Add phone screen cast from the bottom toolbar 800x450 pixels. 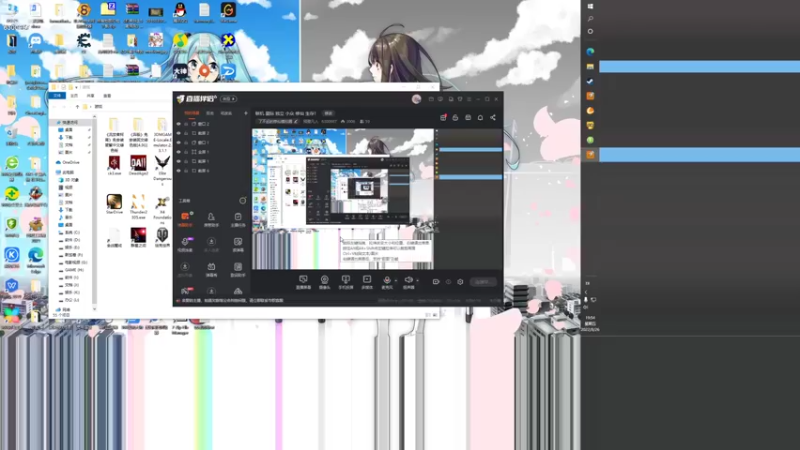(345, 282)
